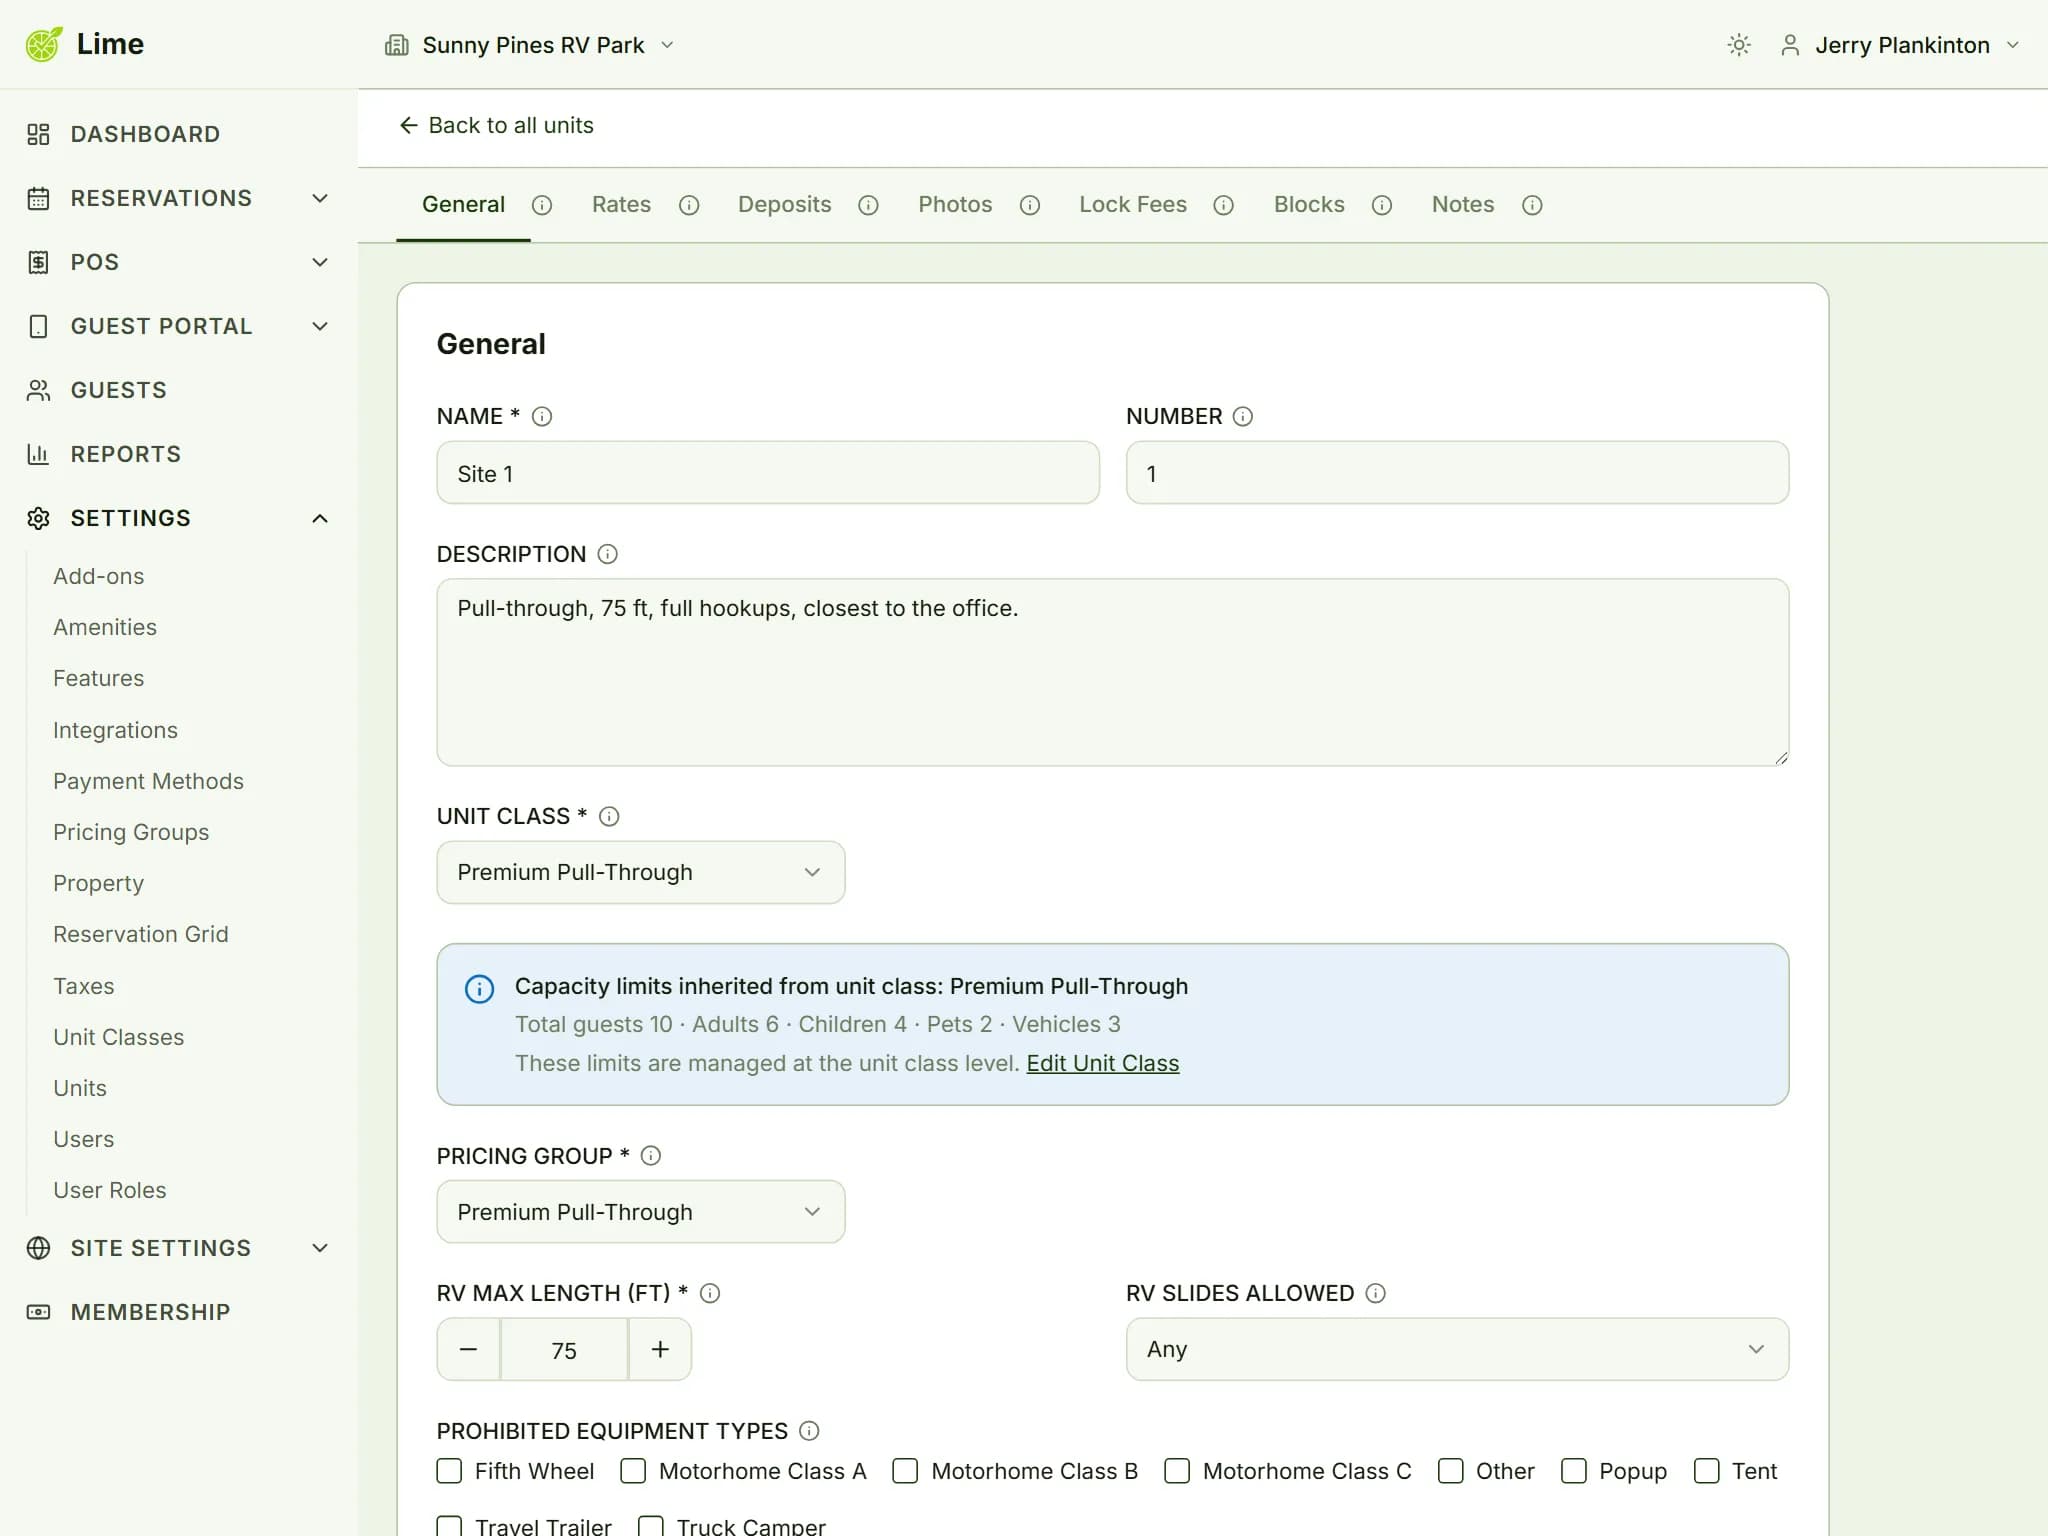The height and width of the screenshot is (1536, 2048).
Task: Click the info icon next to DESCRIPTION label
Action: click(x=608, y=554)
